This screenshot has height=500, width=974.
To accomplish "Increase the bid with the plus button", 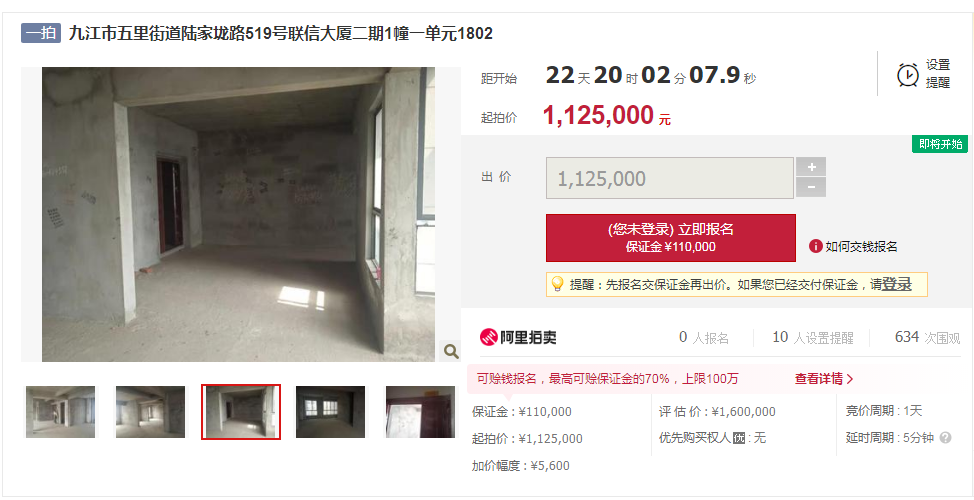I will click(x=811, y=167).
